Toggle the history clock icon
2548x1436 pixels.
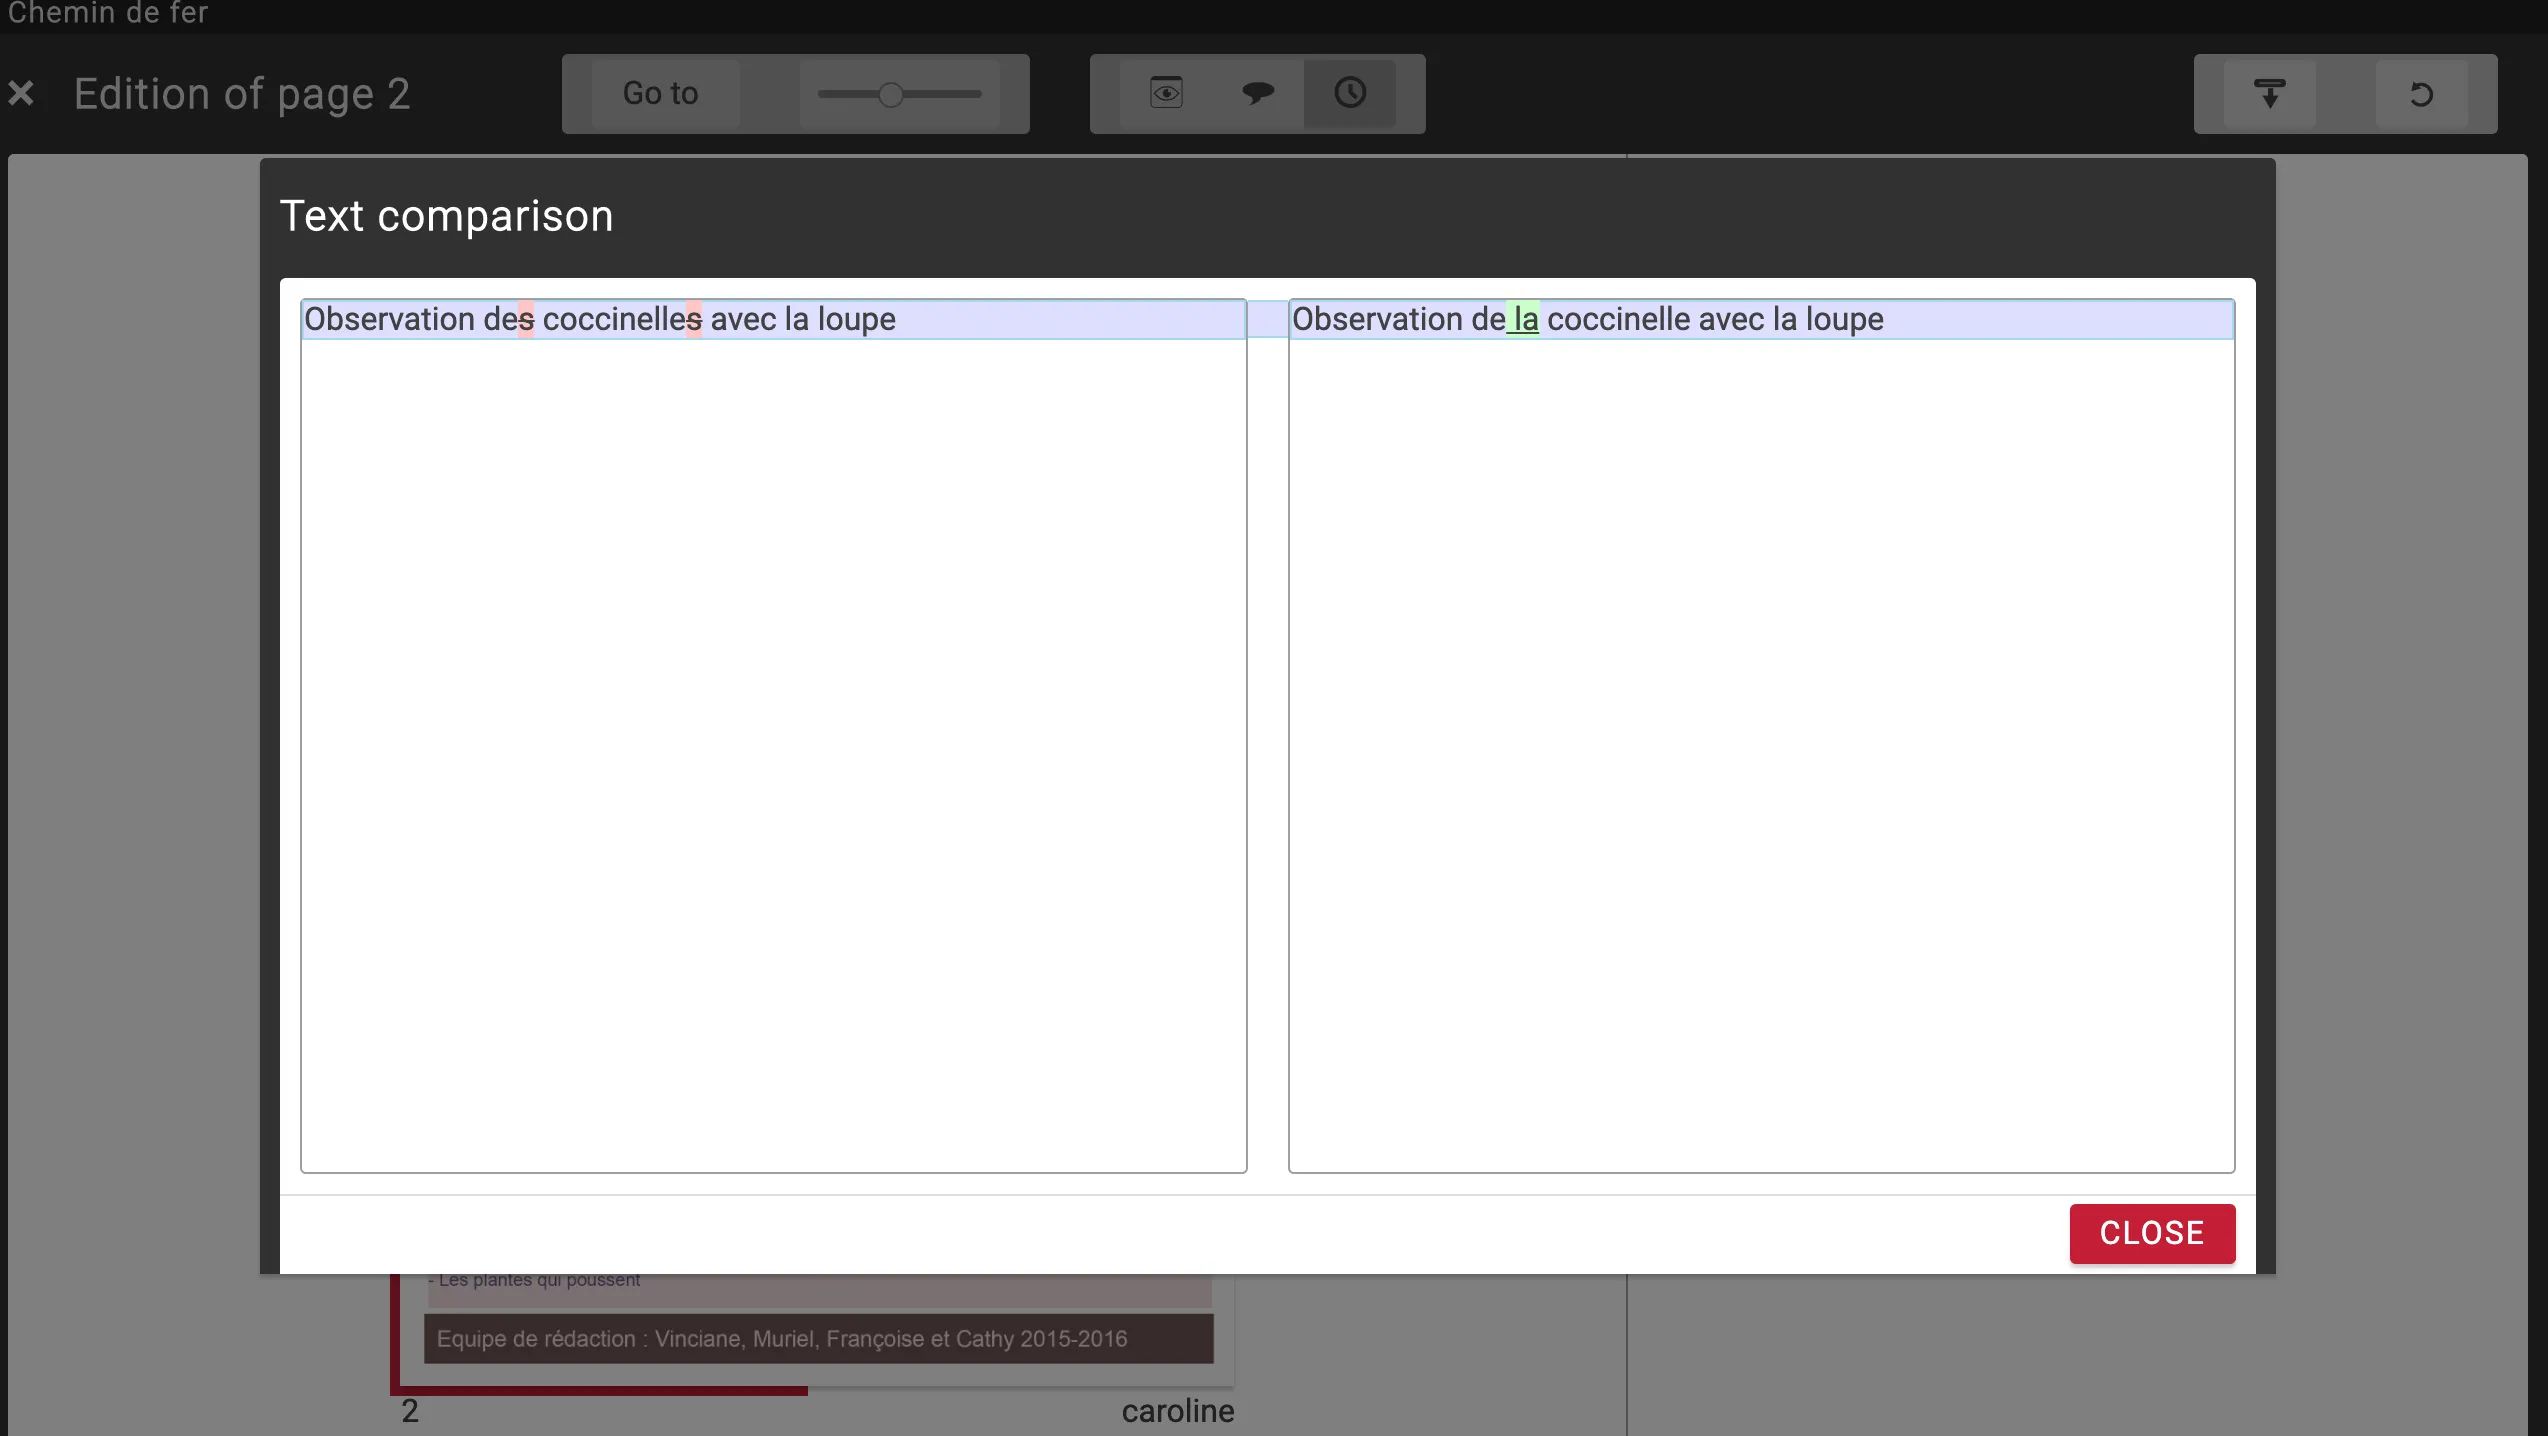point(1350,93)
